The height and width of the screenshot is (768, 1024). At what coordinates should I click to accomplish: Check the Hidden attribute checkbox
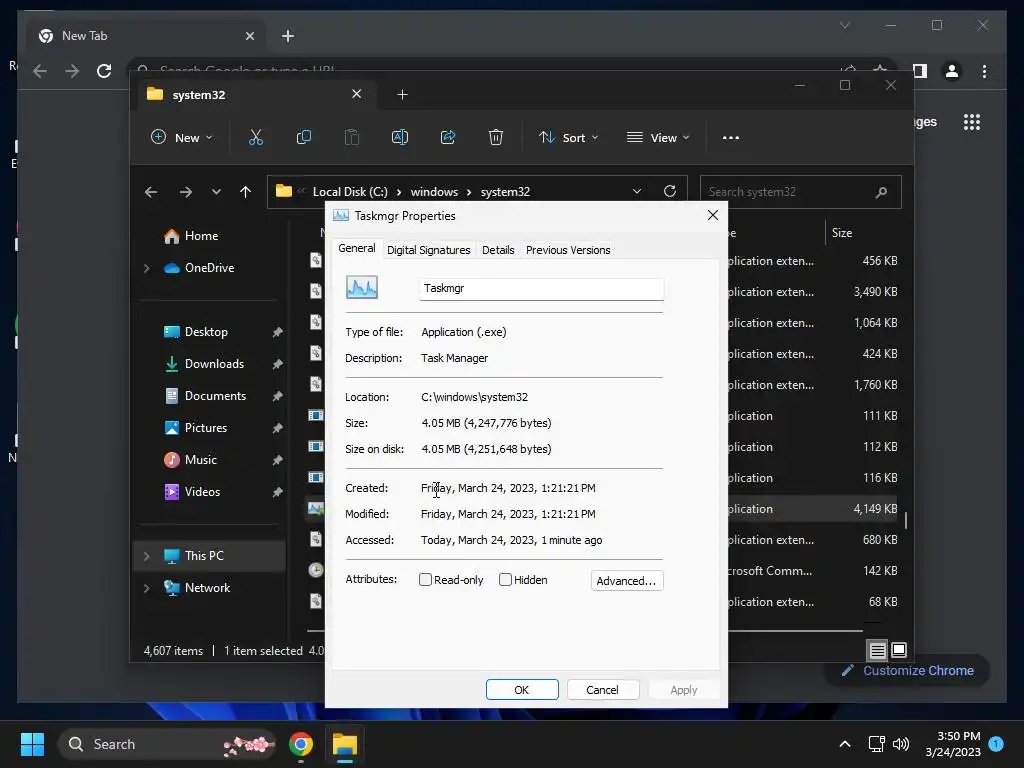[x=506, y=580]
